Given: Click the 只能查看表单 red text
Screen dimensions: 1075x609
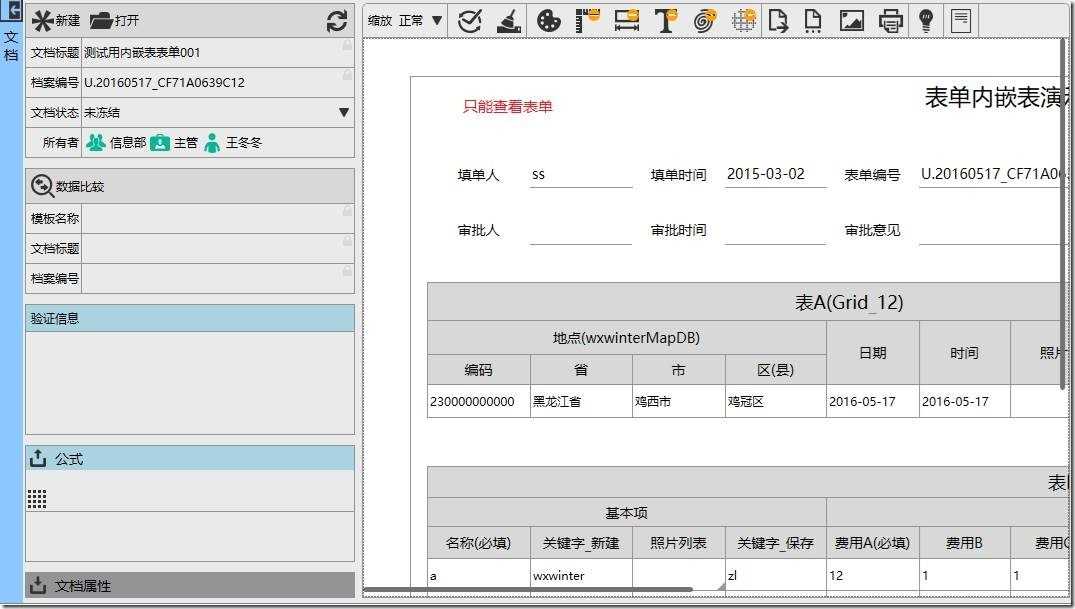Looking at the screenshot, I should click(x=507, y=106).
